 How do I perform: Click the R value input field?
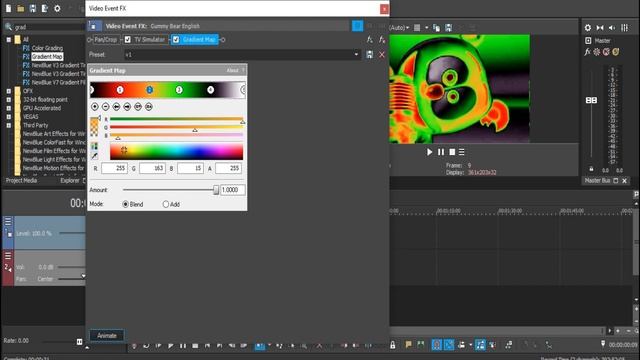click(x=114, y=168)
